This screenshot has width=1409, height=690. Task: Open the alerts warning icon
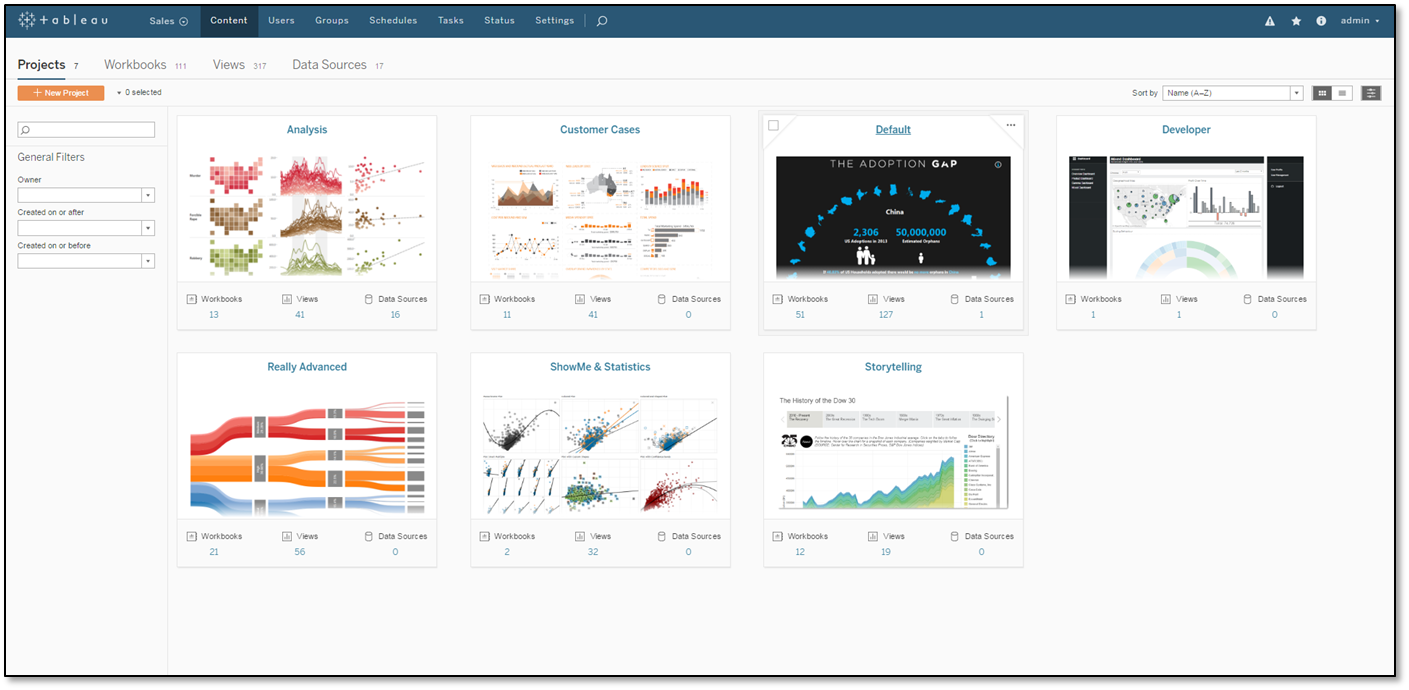tap(1269, 20)
